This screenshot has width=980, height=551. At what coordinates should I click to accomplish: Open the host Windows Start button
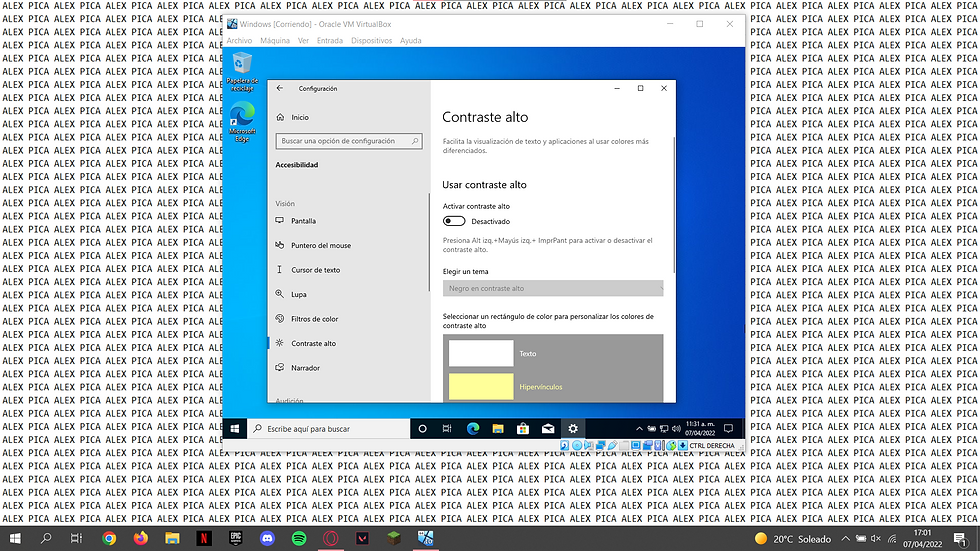pos(15,539)
